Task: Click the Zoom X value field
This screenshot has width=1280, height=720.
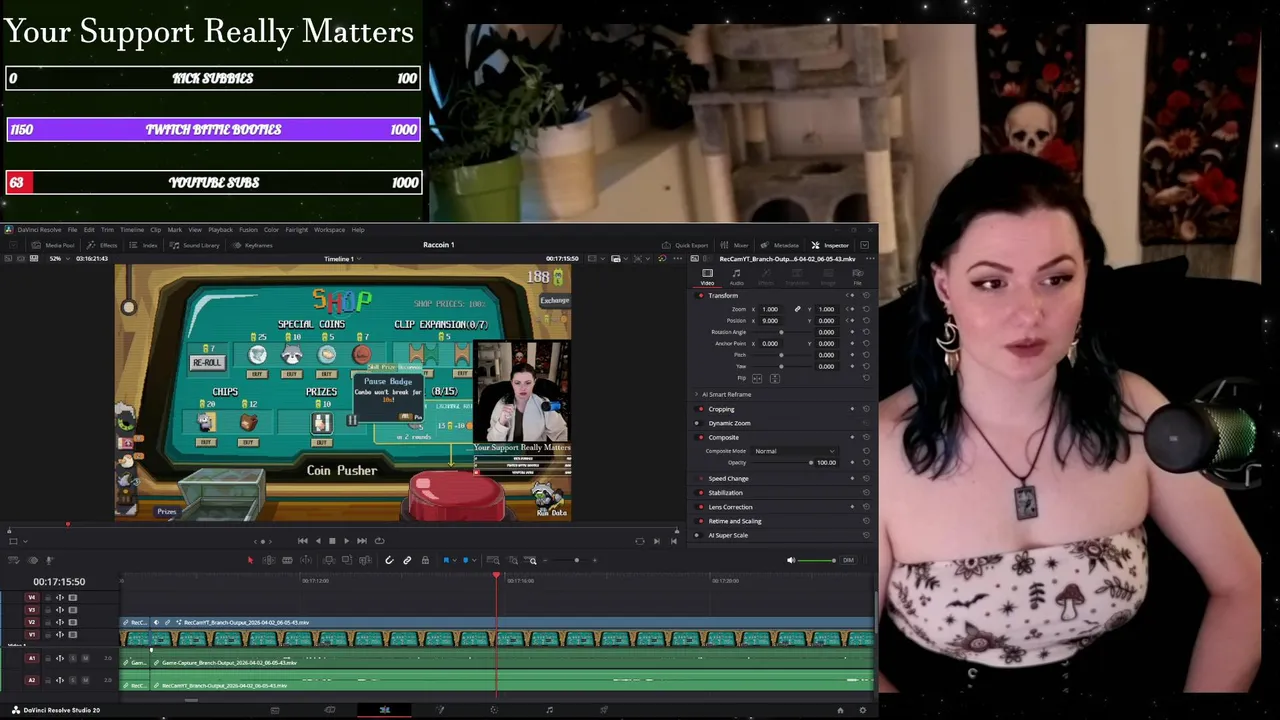Action: (x=771, y=309)
